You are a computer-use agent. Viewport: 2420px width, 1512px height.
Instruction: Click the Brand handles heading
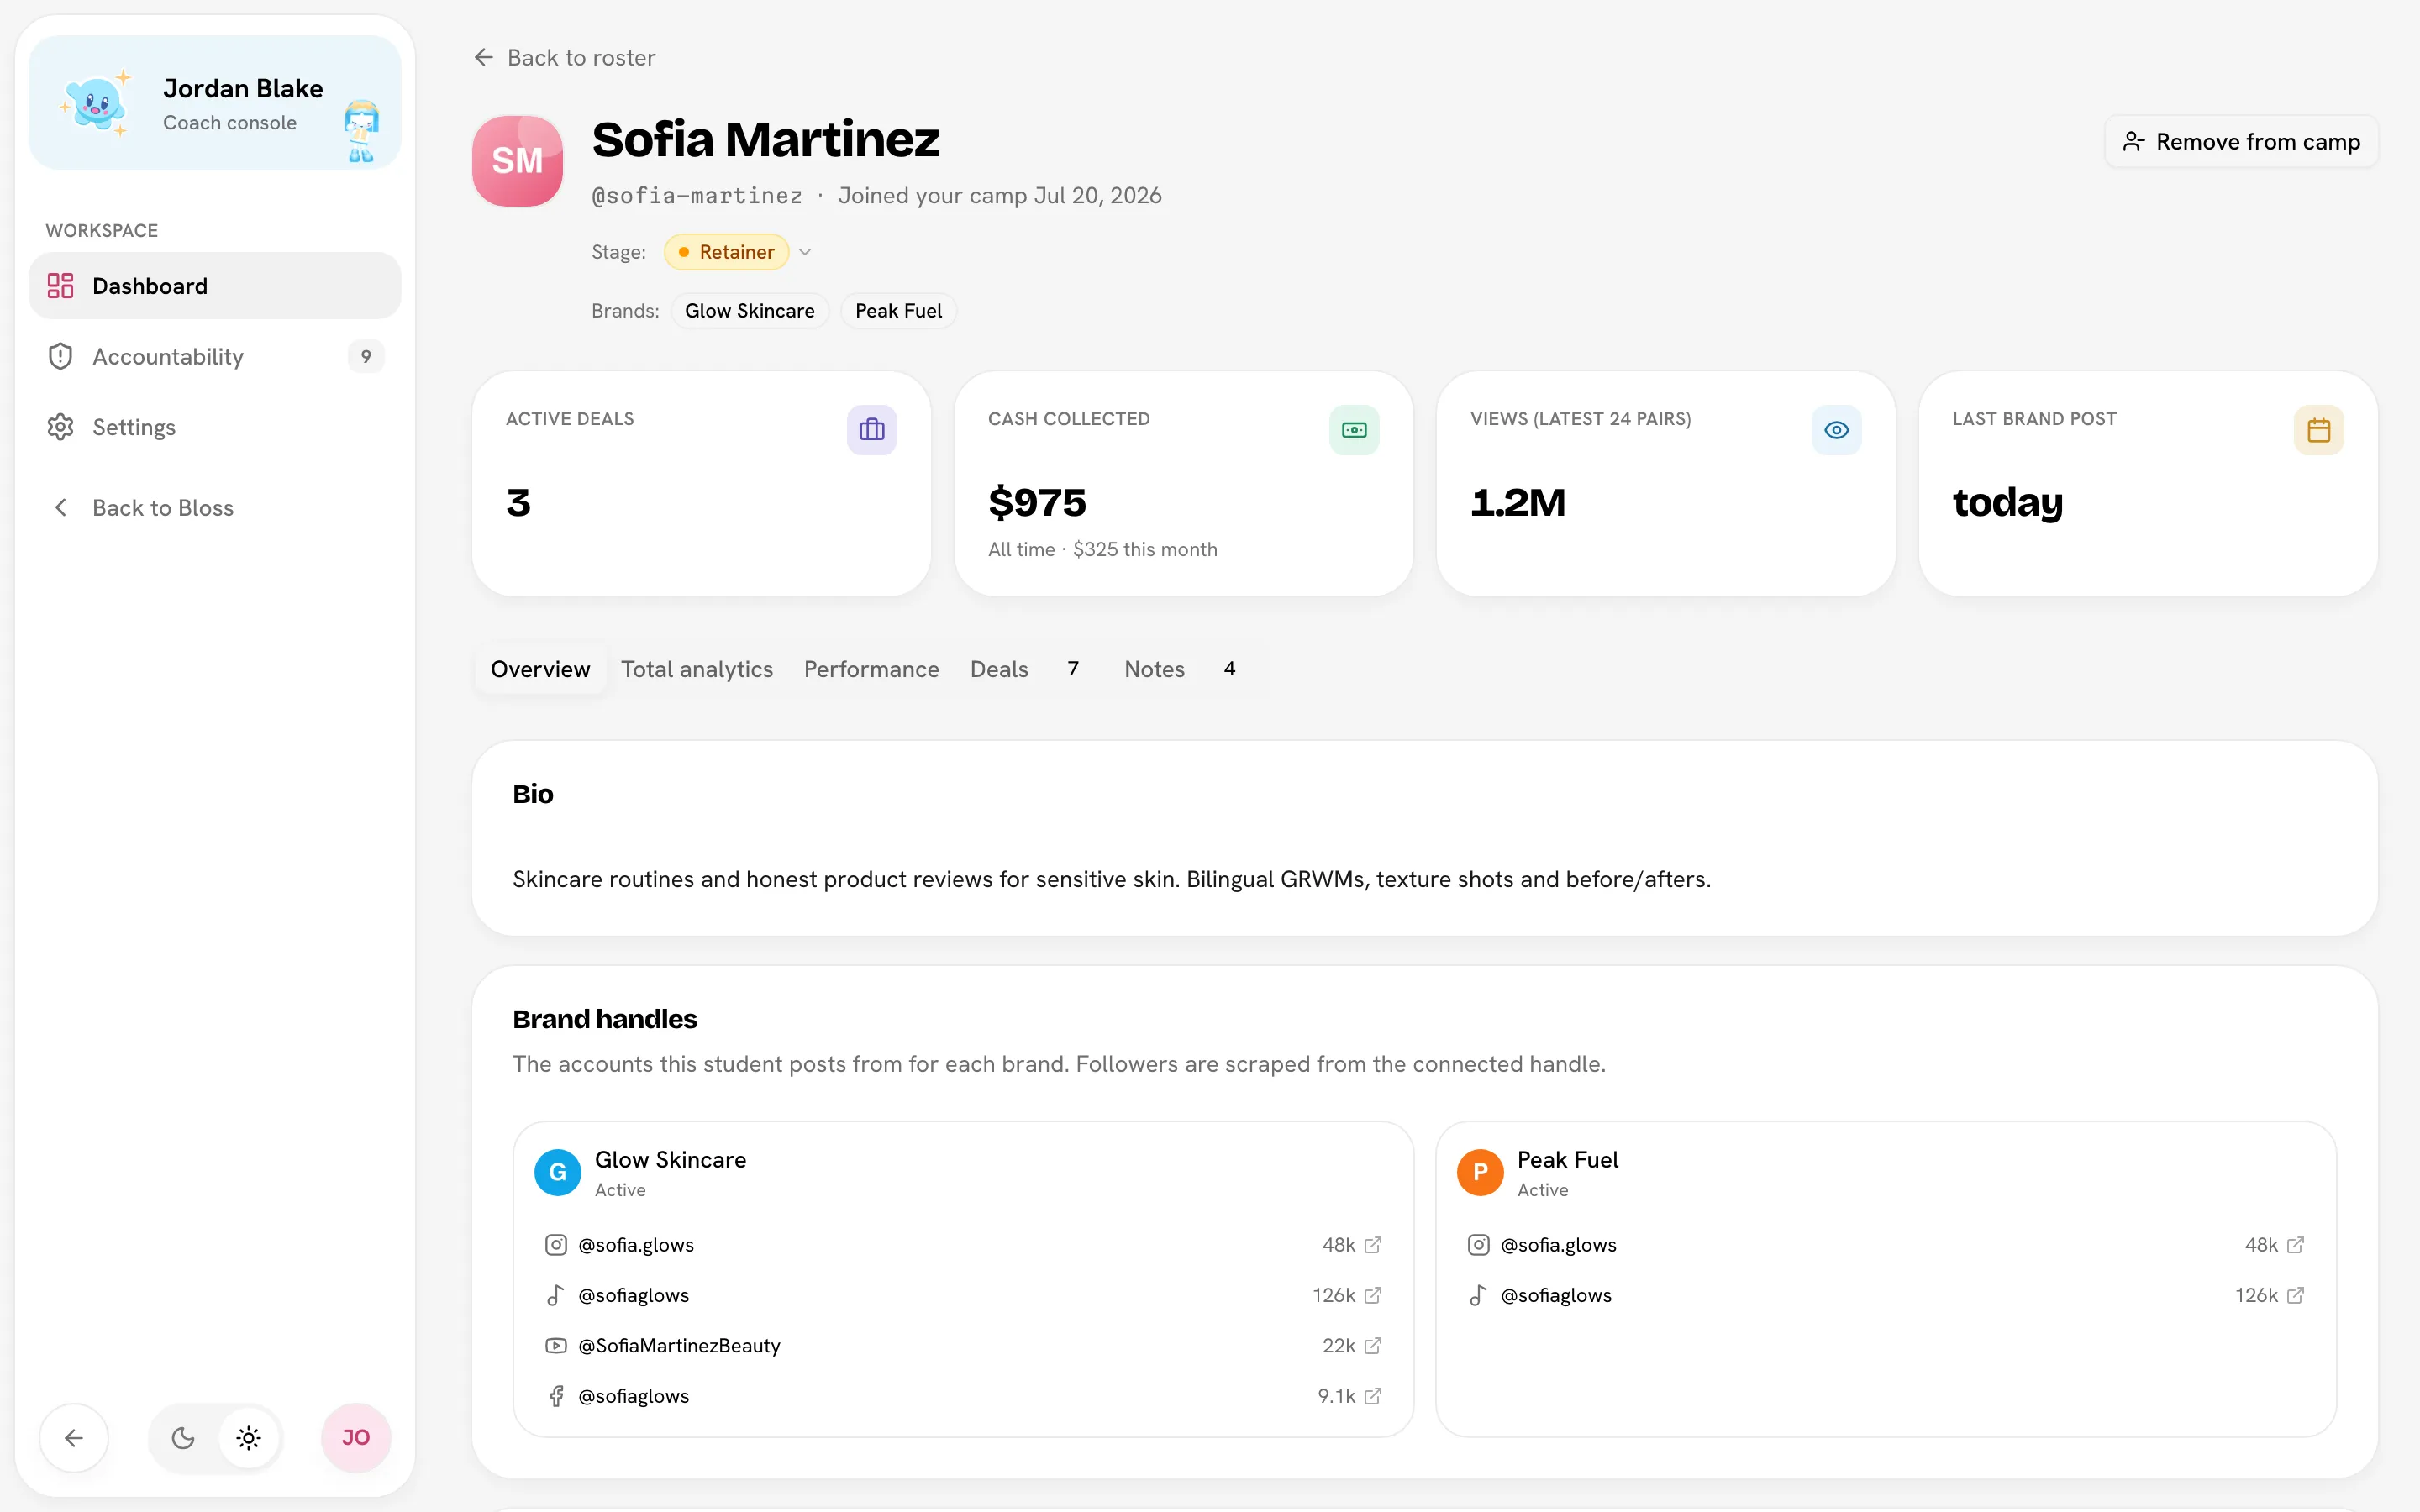point(605,1019)
